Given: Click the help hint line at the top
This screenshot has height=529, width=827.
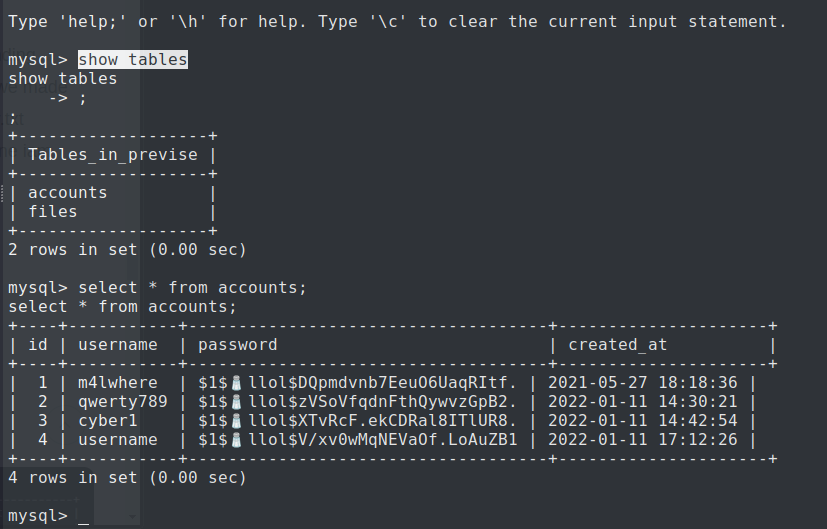Looking at the screenshot, I should pos(397,21).
